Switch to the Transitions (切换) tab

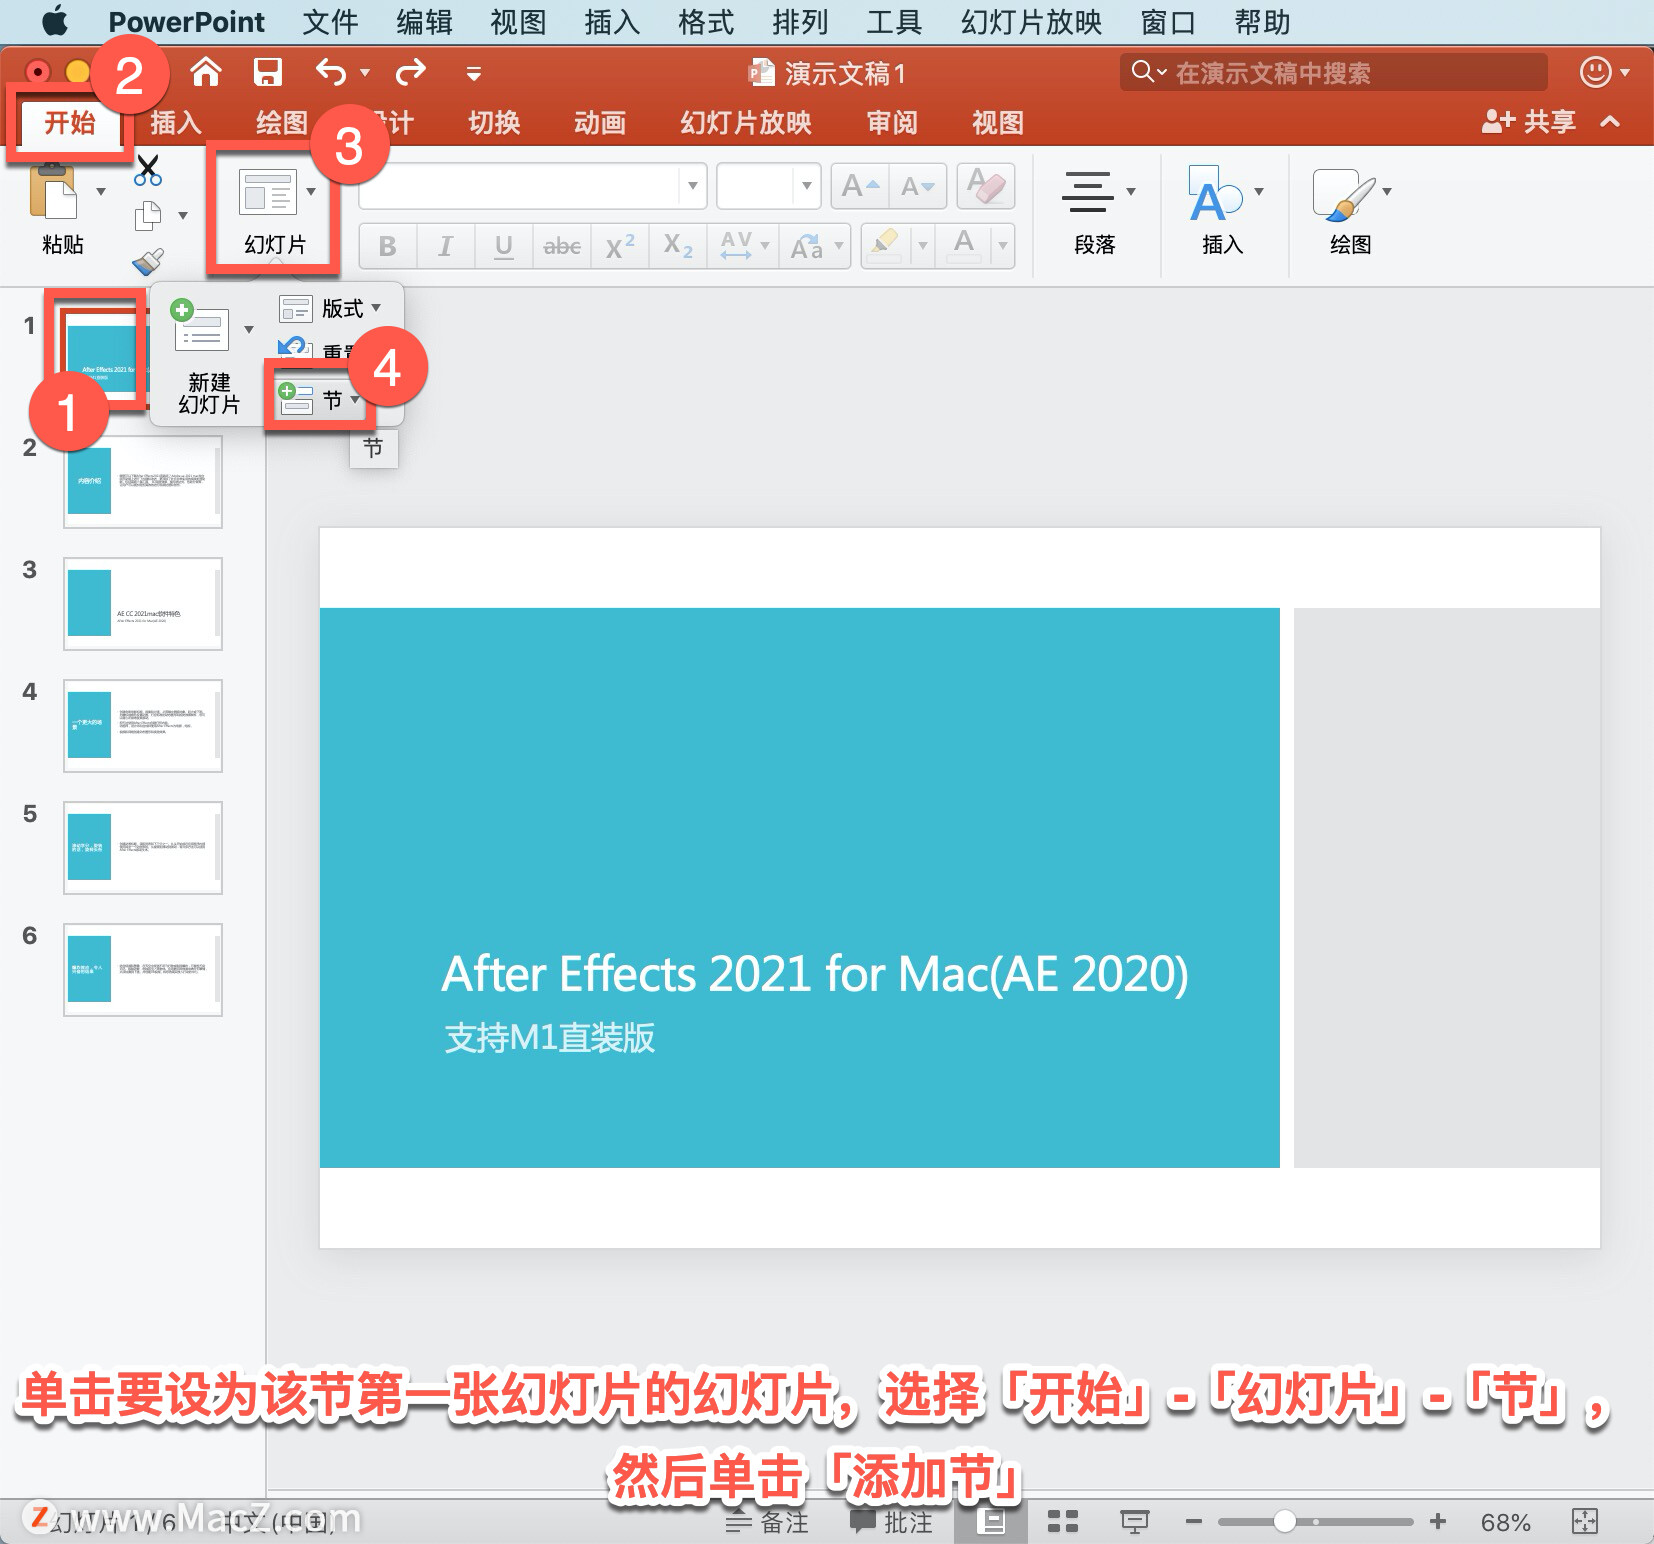tap(494, 122)
